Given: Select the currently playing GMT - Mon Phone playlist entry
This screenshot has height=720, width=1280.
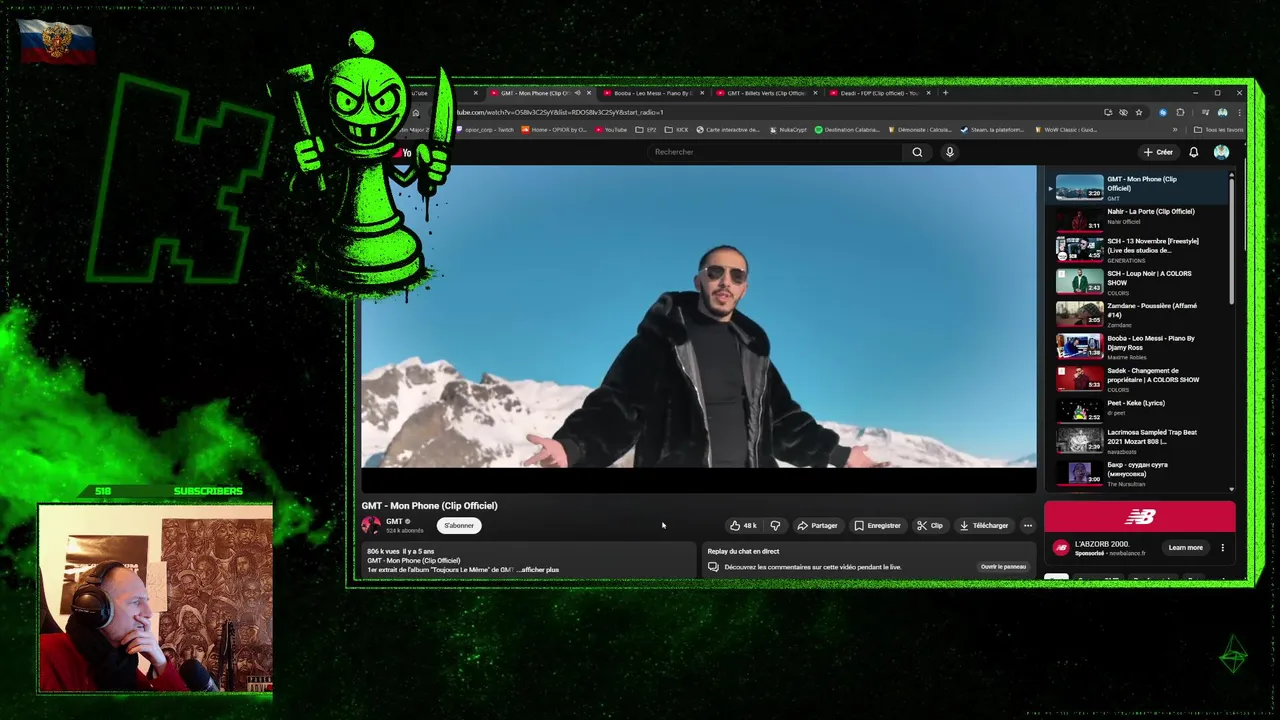Looking at the screenshot, I should click(1138, 187).
